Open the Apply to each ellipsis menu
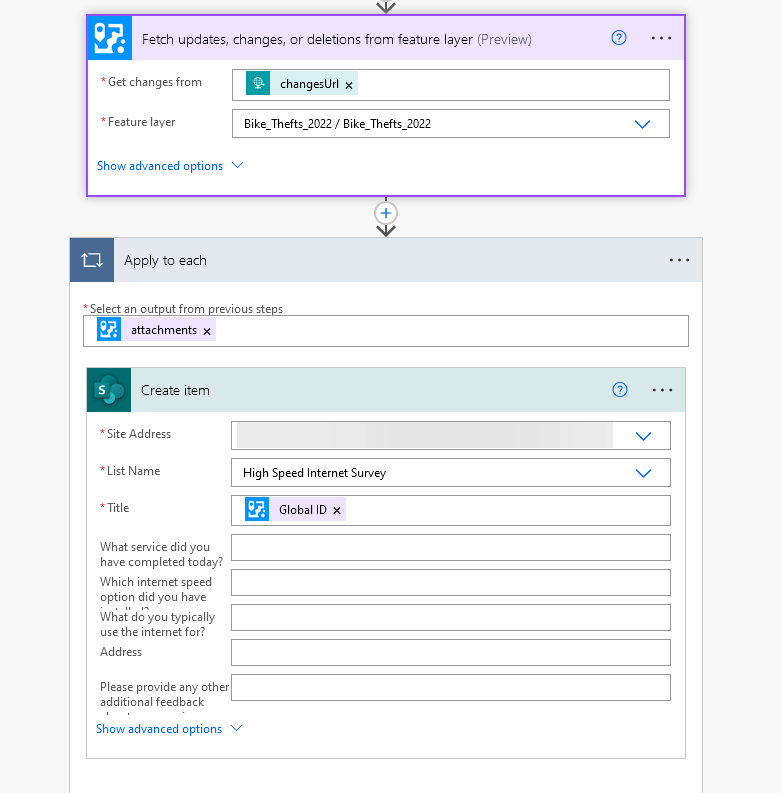The height and width of the screenshot is (793, 781). point(679,260)
